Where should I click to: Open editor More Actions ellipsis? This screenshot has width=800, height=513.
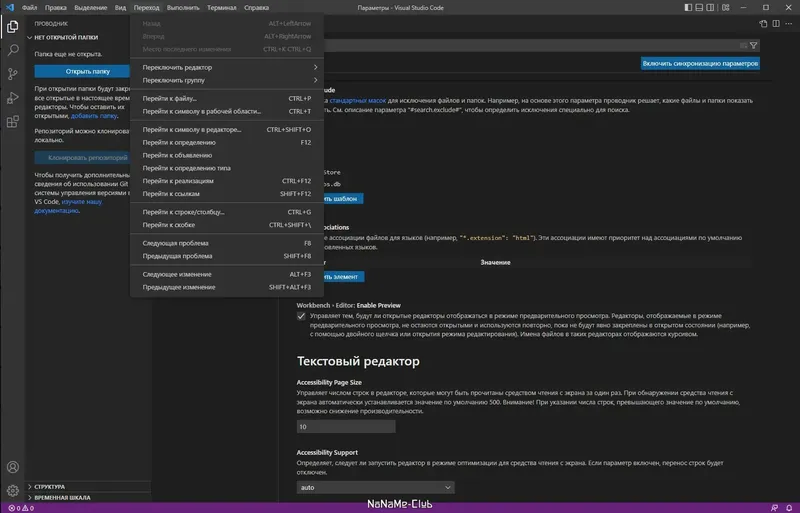point(789,23)
